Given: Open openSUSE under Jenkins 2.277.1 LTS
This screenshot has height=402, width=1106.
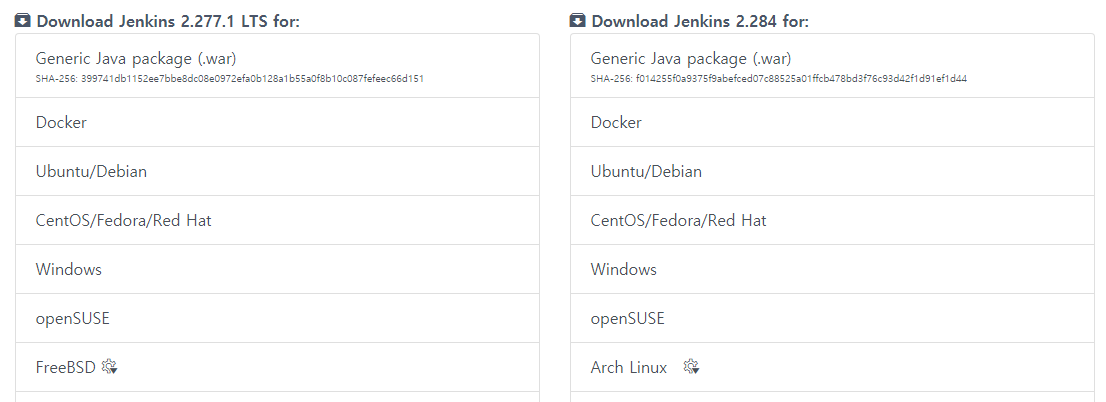Looking at the screenshot, I should click(277, 318).
